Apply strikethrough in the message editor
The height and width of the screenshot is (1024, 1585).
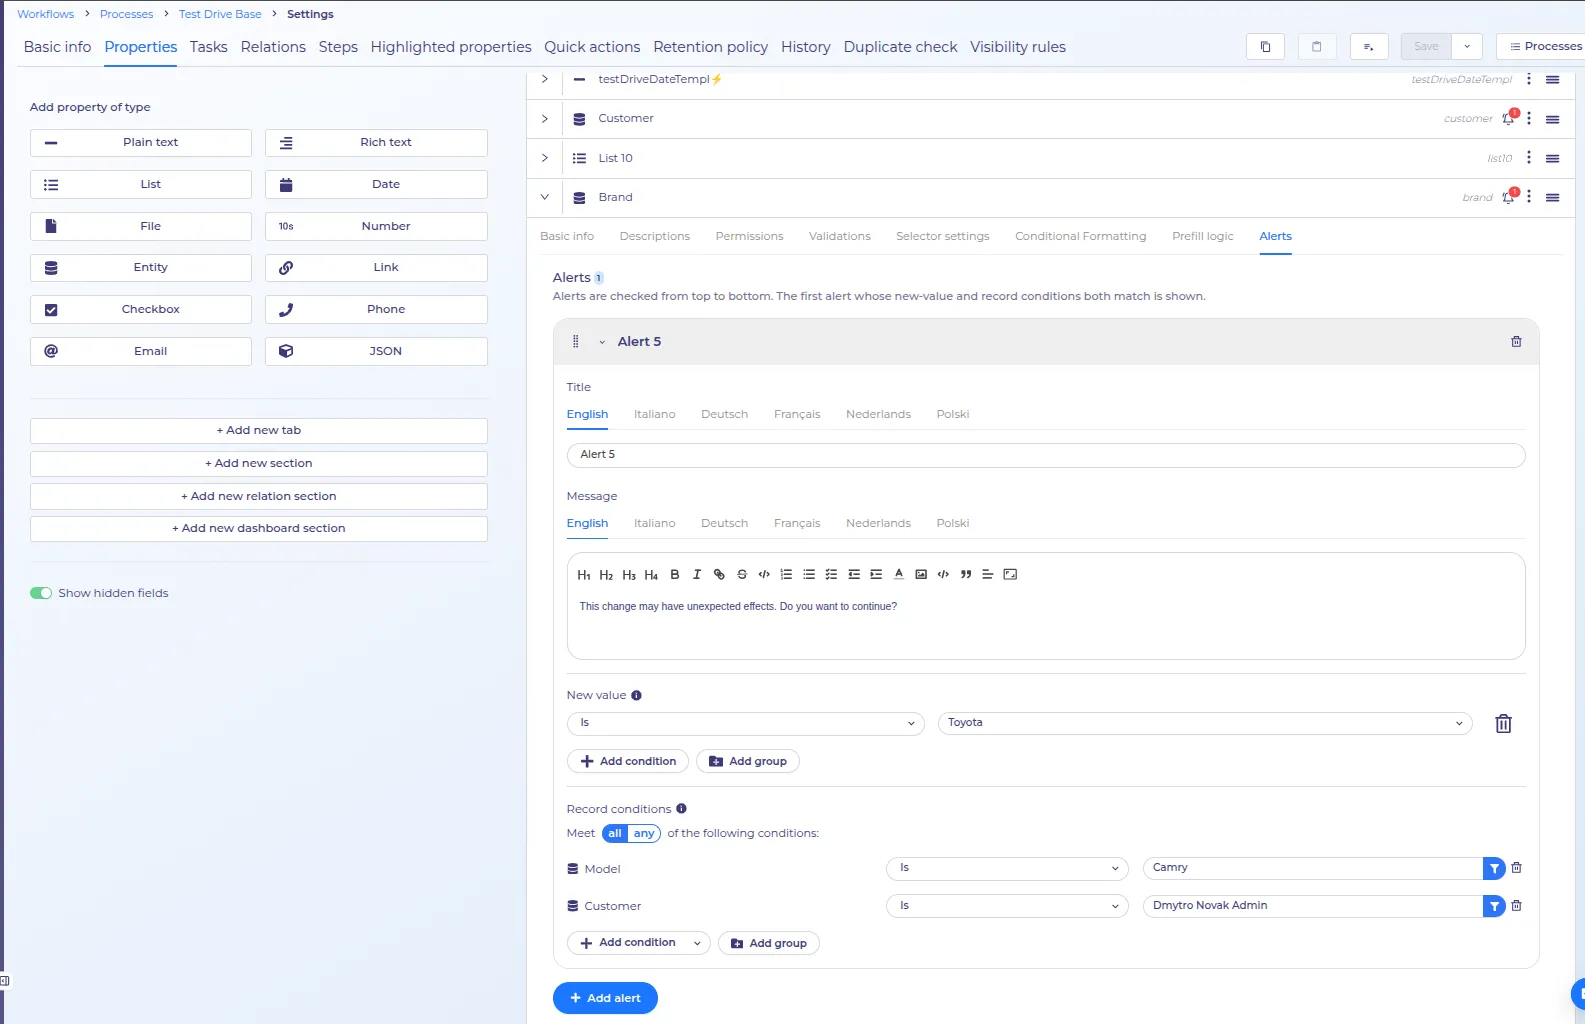[x=742, y=574]
